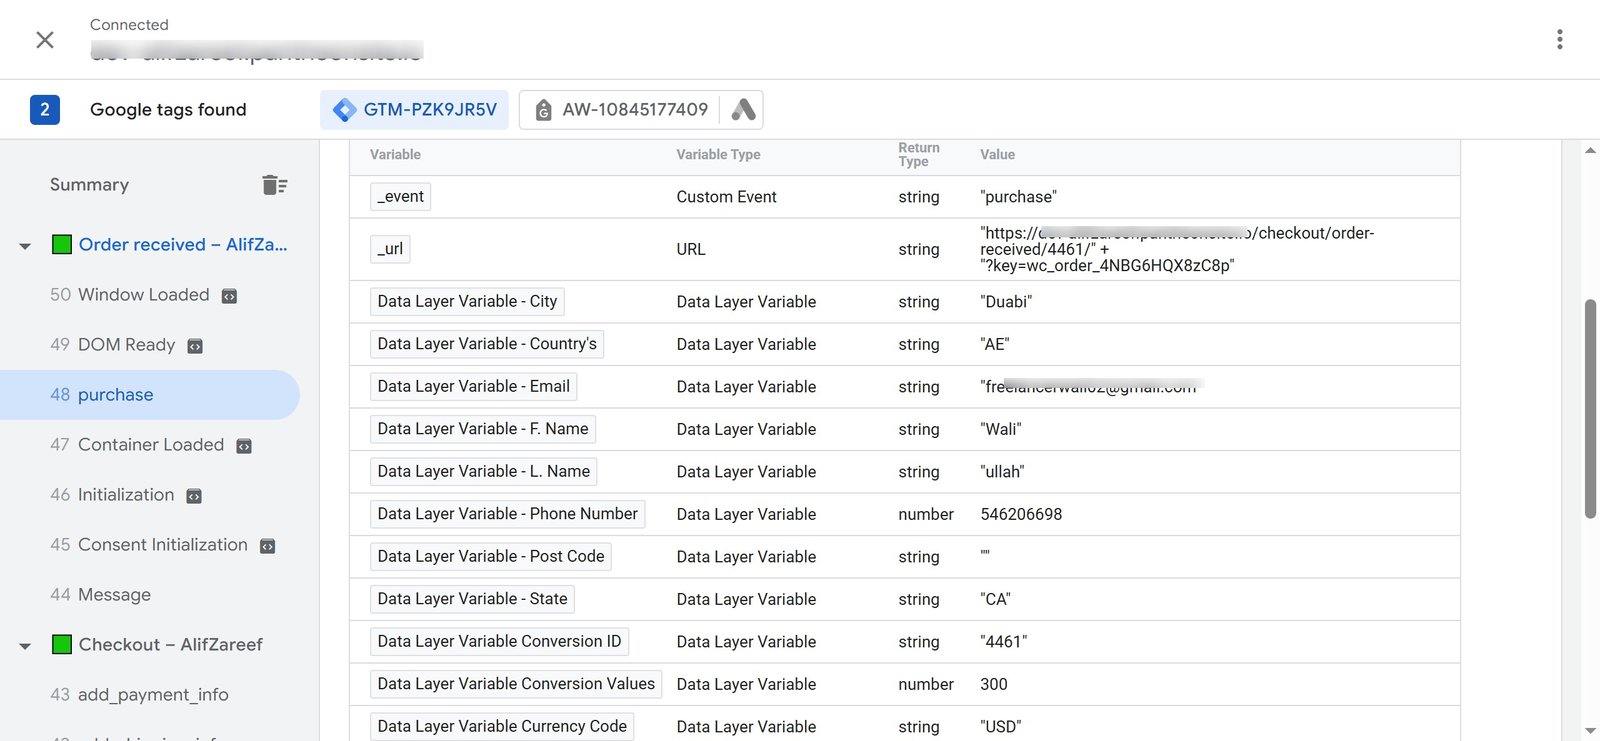The height and width of the screenshot is (741, 1600).
Task: Click the API icon beside DOM Ready
Action: [195, 346]
